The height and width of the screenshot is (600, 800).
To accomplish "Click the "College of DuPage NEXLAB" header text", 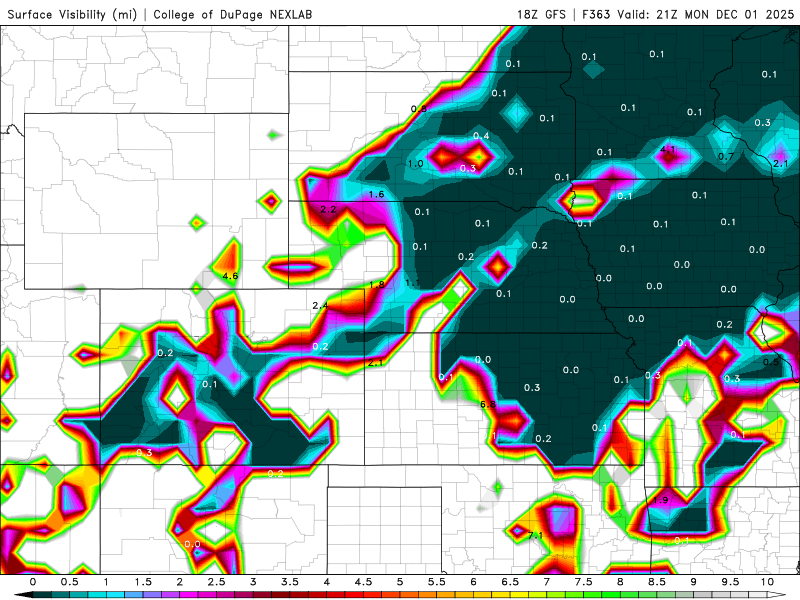I will point(233,14).
